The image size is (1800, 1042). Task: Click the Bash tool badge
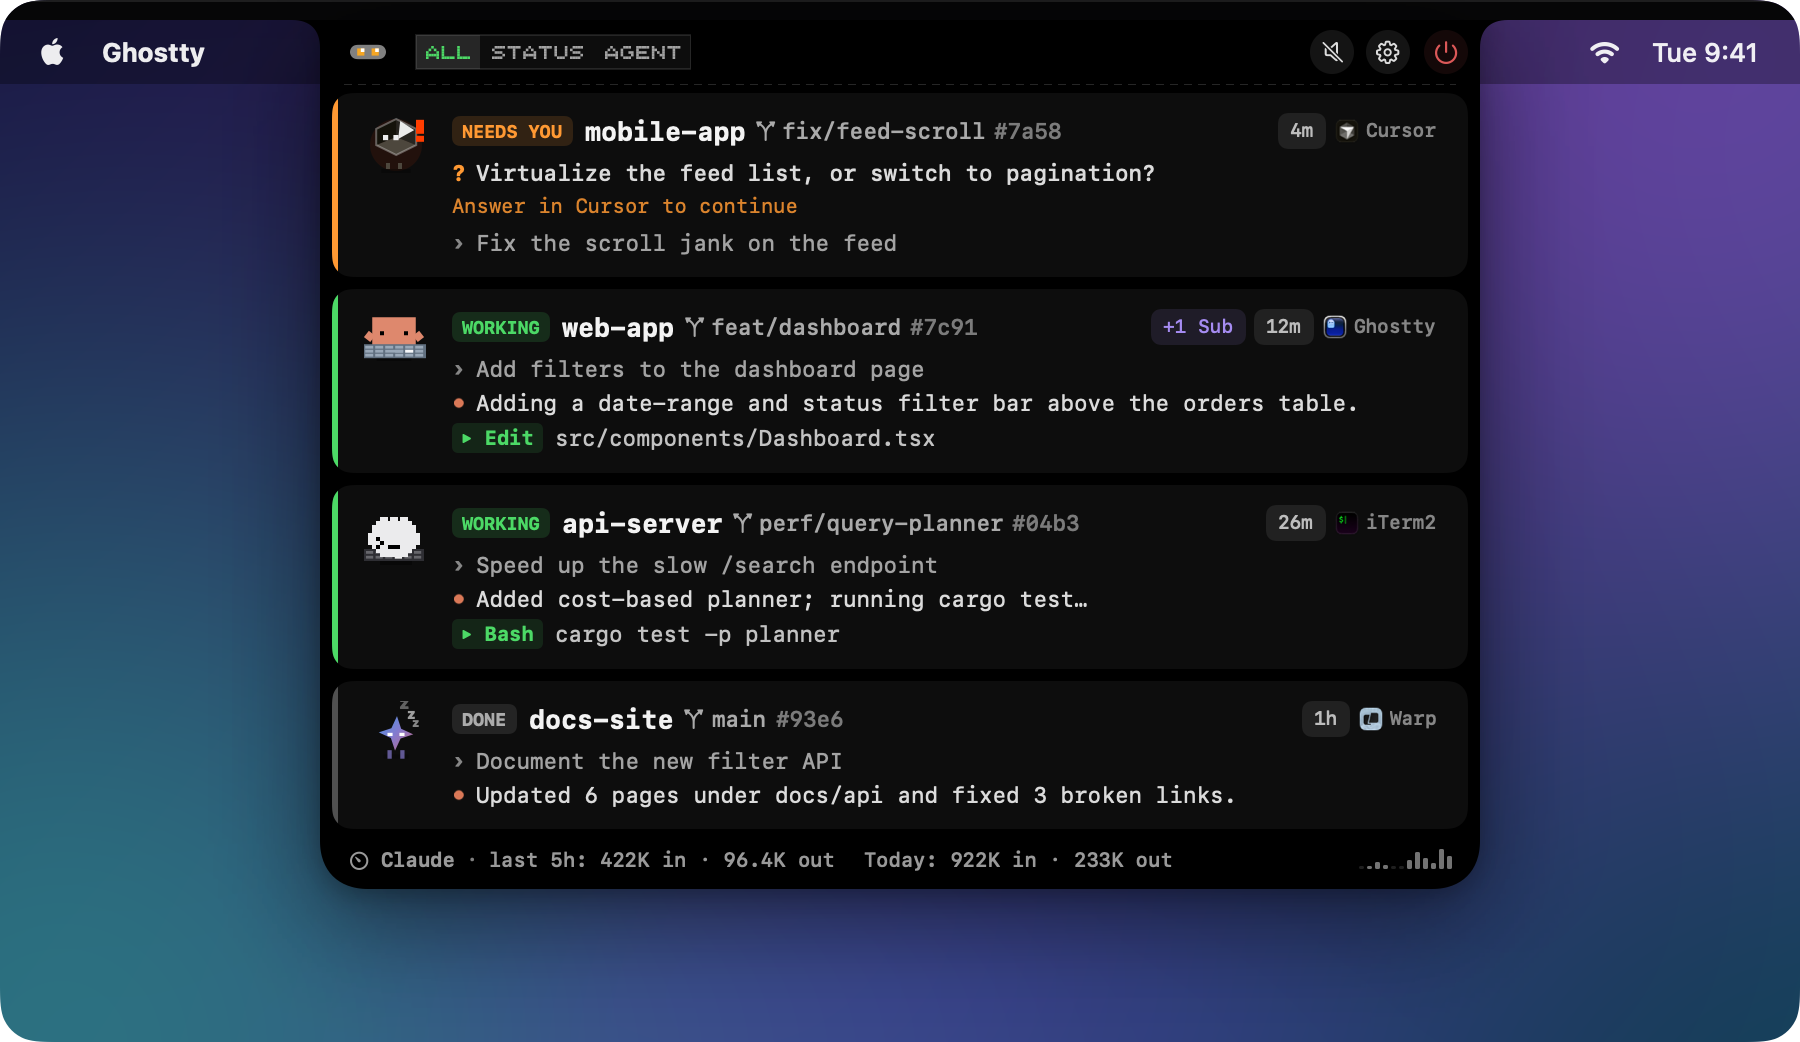497,634
